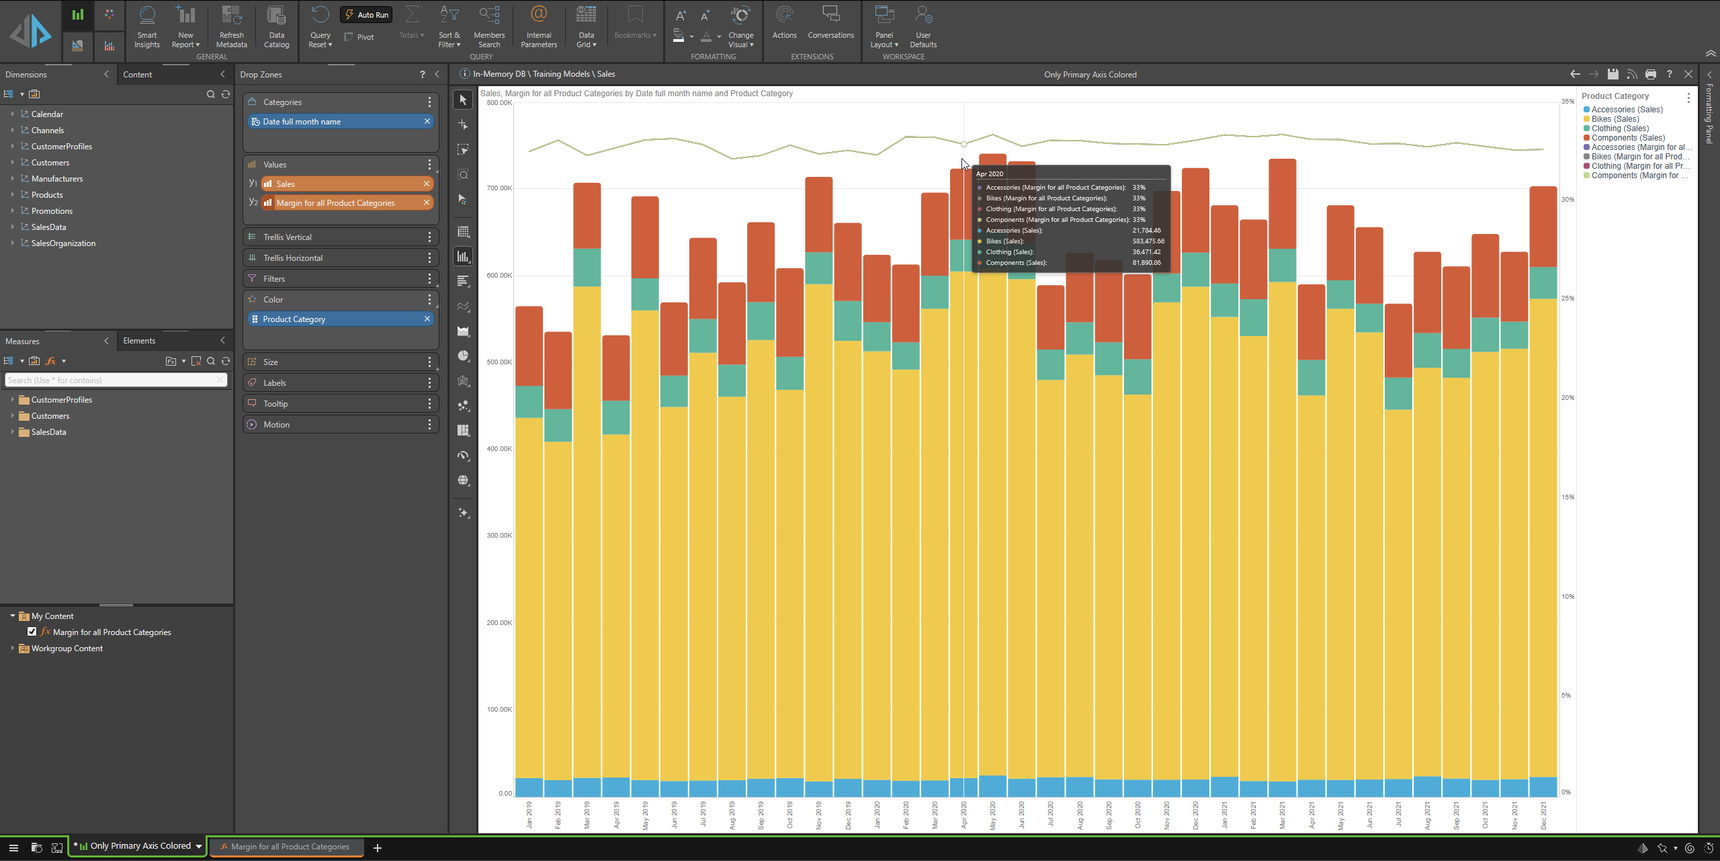Toggle the Auto Run button

[x=367, y=15]
